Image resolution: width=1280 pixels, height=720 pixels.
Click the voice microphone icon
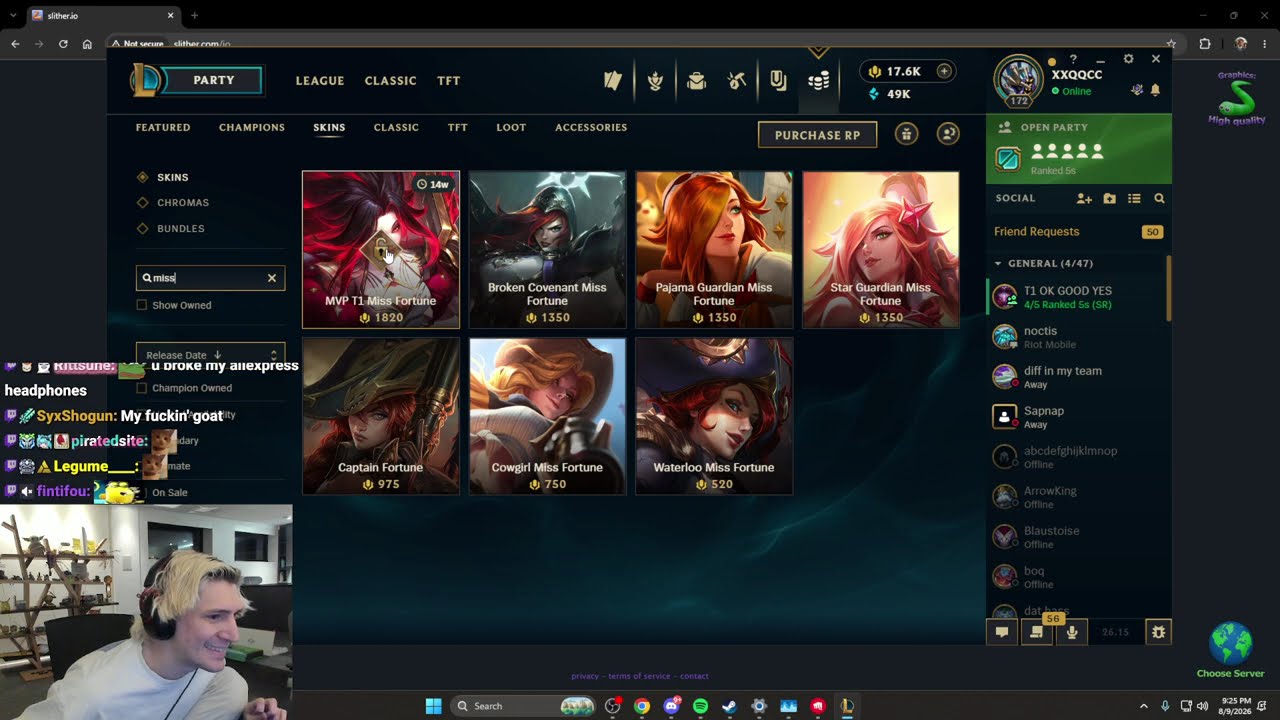tap(1072, 632)
